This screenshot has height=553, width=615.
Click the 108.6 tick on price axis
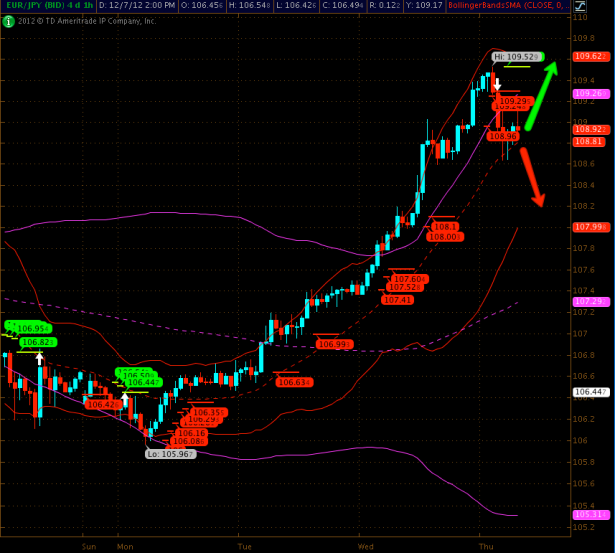[x=584, y=164]
